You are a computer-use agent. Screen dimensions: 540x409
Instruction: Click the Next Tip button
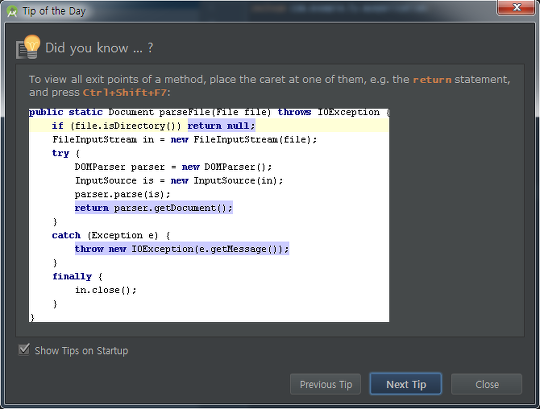click(406, 384)
